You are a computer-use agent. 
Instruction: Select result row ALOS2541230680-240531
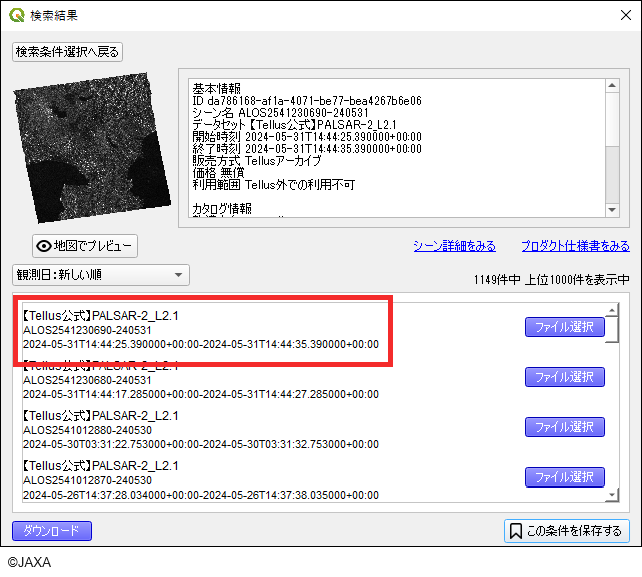pos(272,380)
